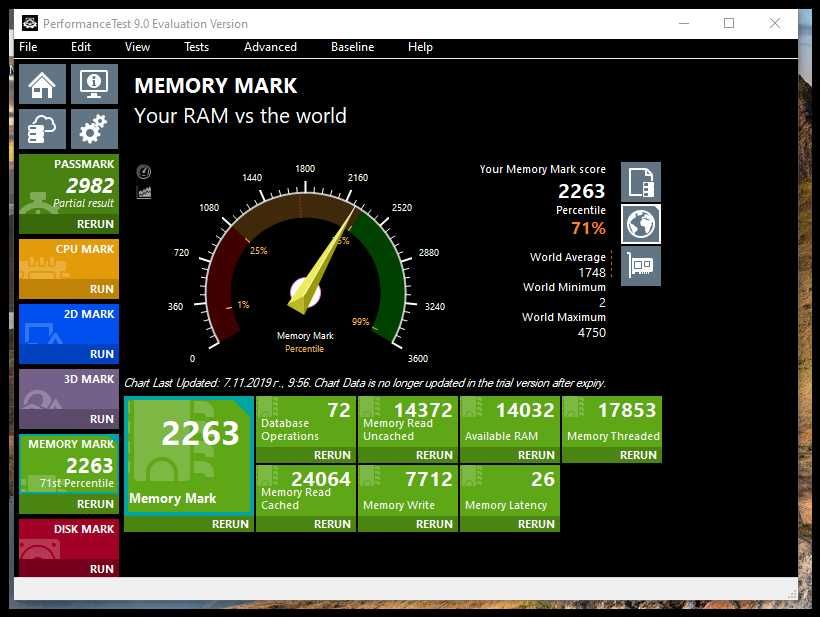Run the Disk Mark test
The width and height of the screenshot is (820, 617).
point(101,569)
